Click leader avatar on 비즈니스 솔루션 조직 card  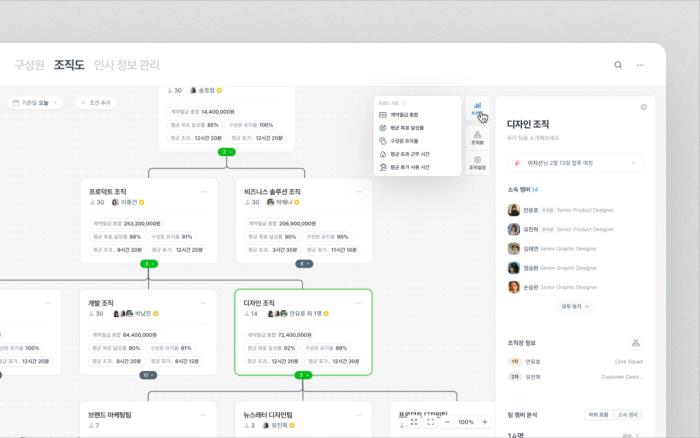coord(270,202)
